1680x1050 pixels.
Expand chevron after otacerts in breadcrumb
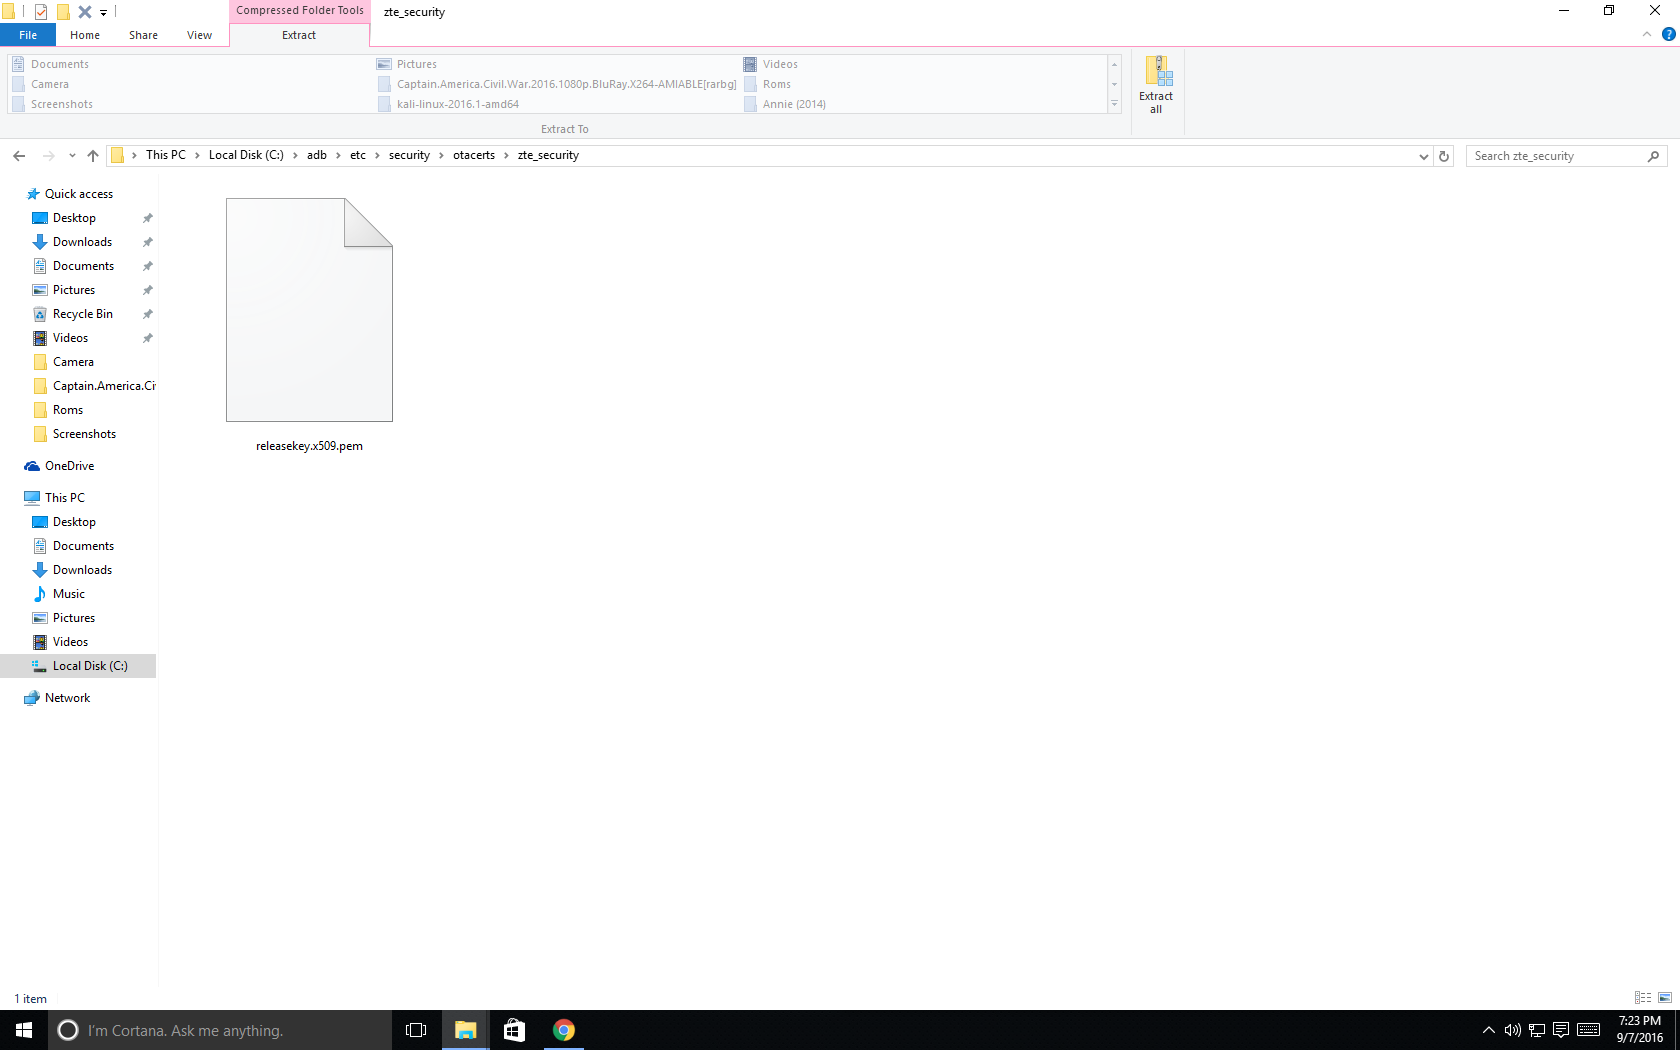(x=506, y=155)
